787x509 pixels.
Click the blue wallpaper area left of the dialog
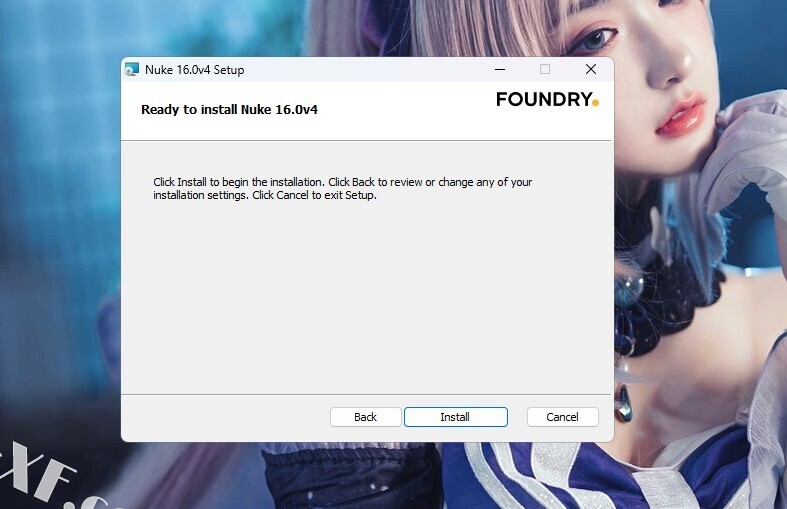[60, 251]
